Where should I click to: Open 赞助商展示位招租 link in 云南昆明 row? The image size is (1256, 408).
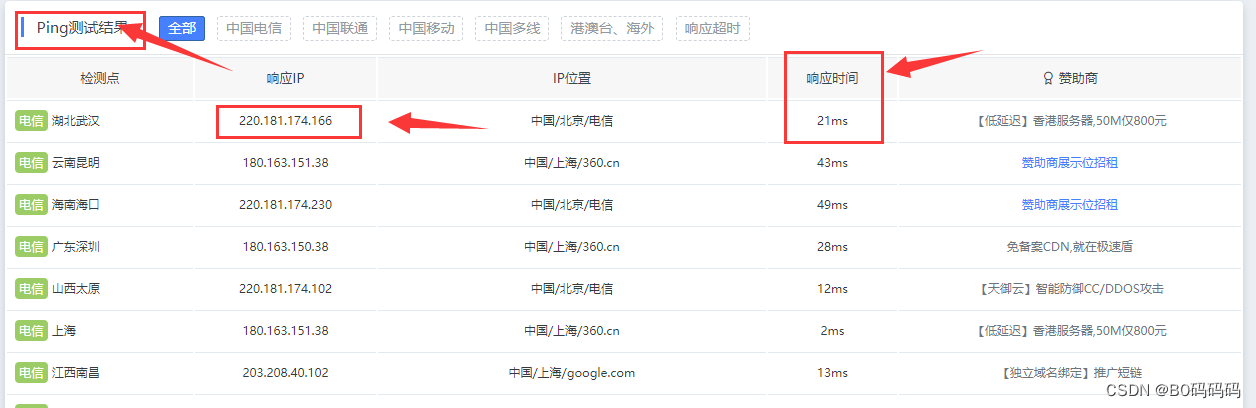pos(1070,163)
